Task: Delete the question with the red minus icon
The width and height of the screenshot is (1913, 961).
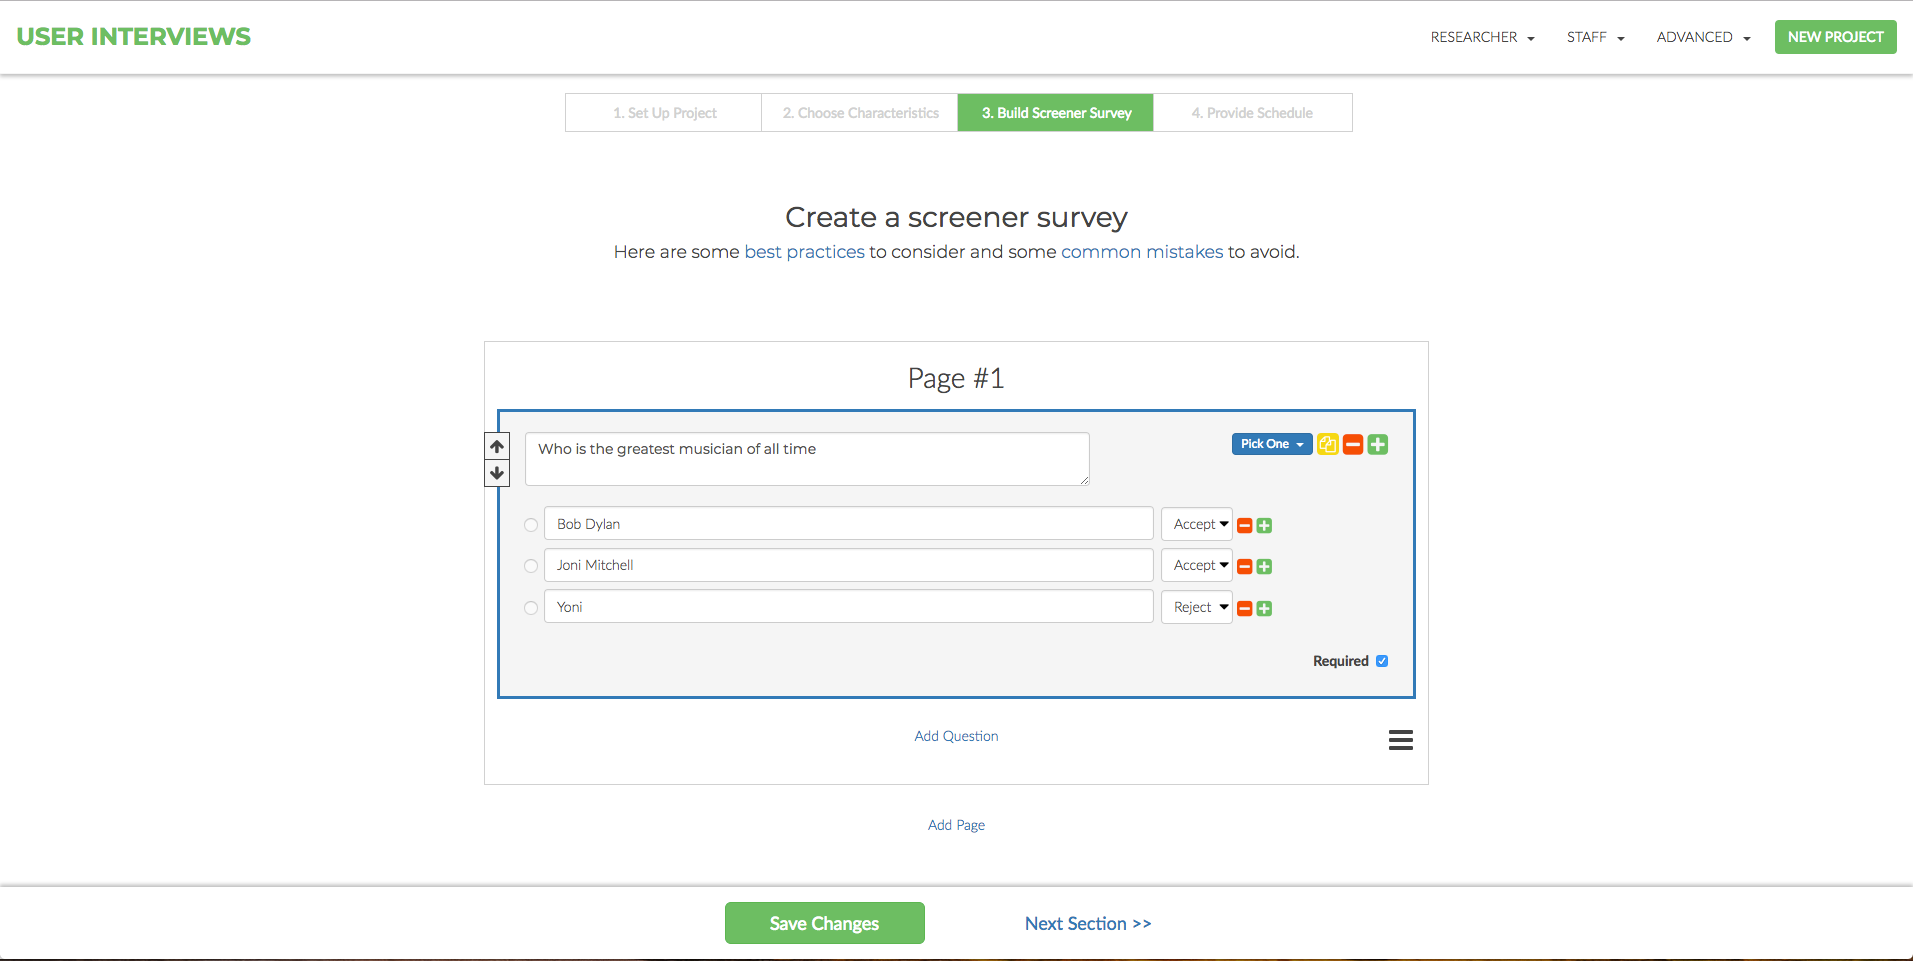Action: (x=1353, y=444)
